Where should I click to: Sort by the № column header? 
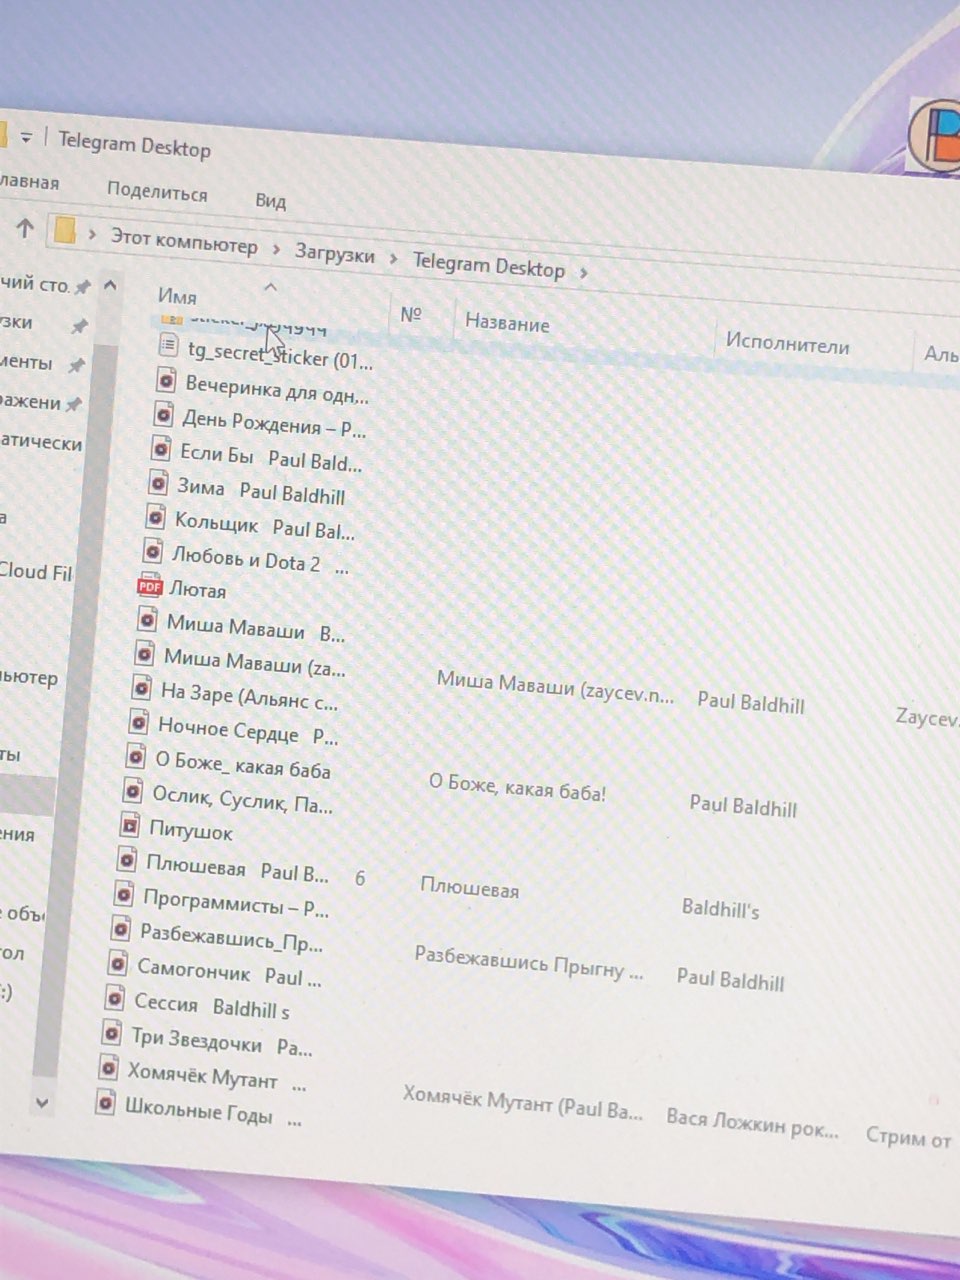click(410, 314)
